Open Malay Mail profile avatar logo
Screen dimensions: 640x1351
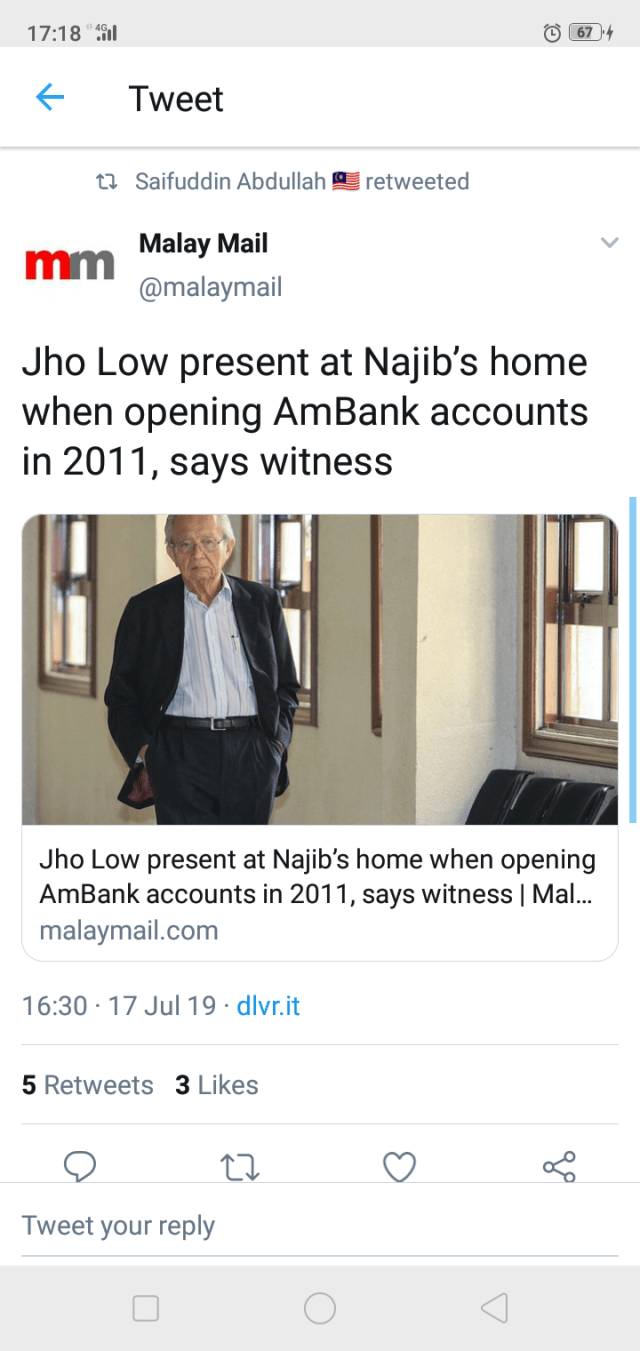69,263
